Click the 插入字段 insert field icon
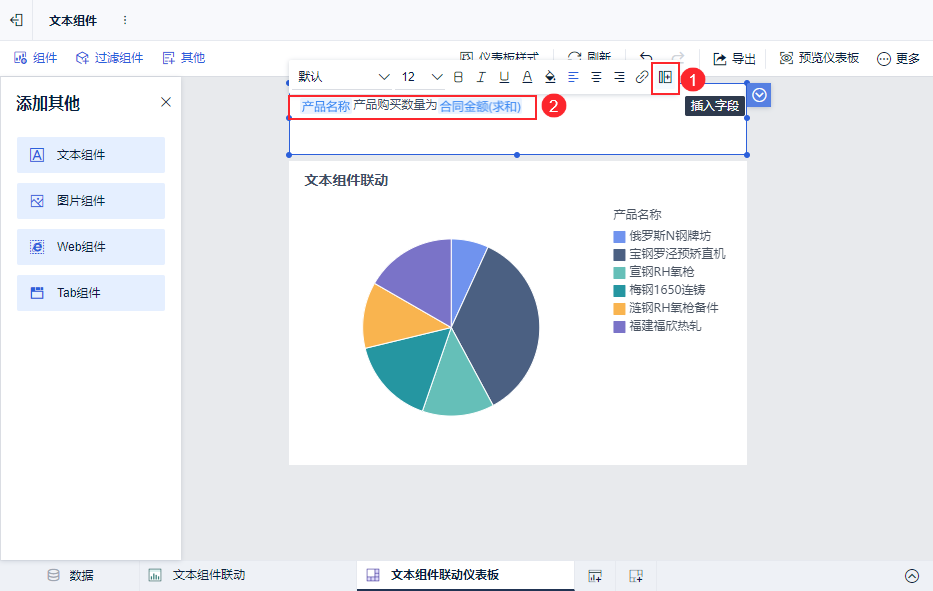 [x=665, y=77]
